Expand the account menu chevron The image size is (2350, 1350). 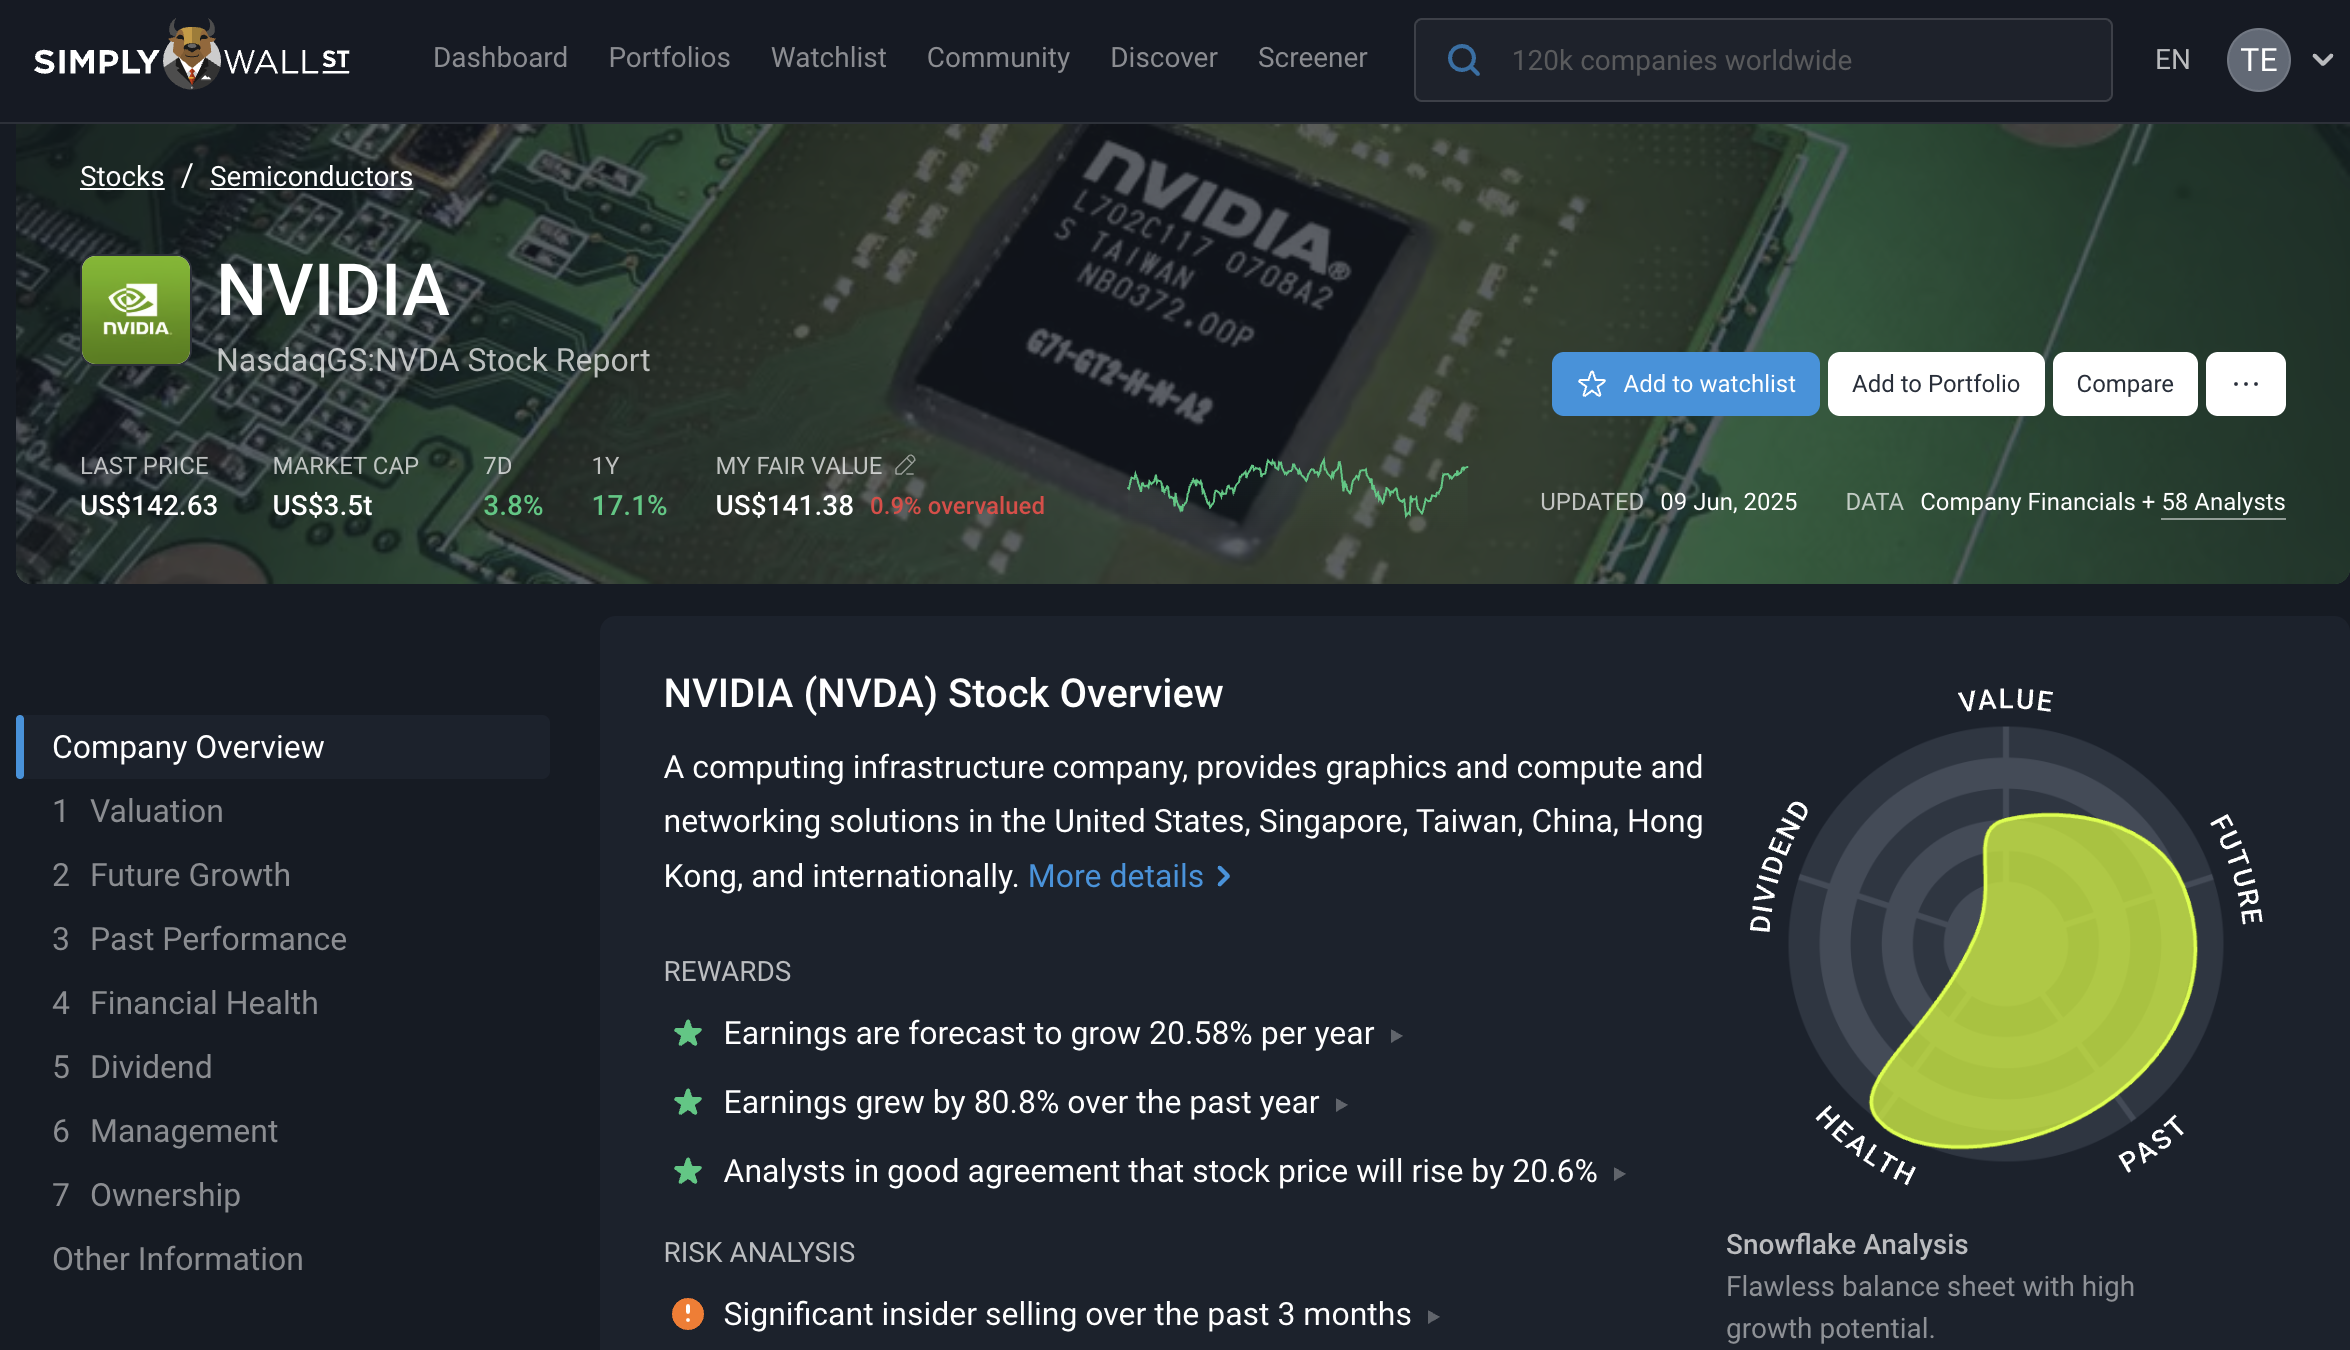(2323, 60)
